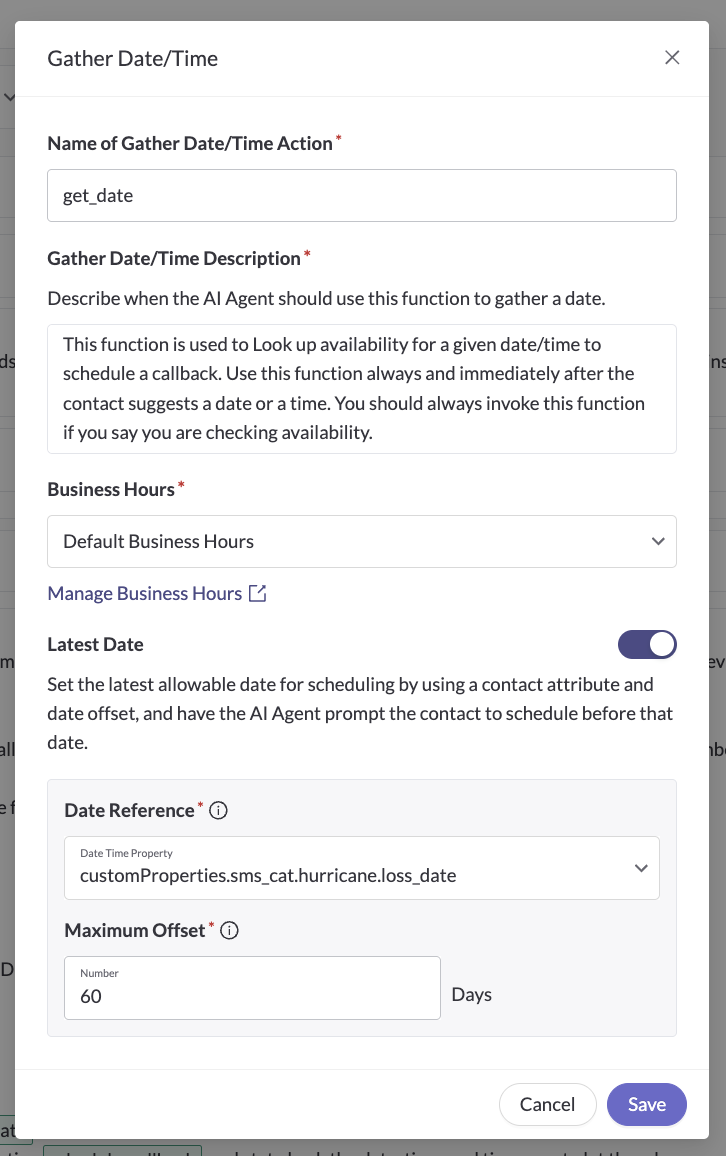
Task: Click the info icon next to Maximum Offset
Action: click(x=229, y=930)
